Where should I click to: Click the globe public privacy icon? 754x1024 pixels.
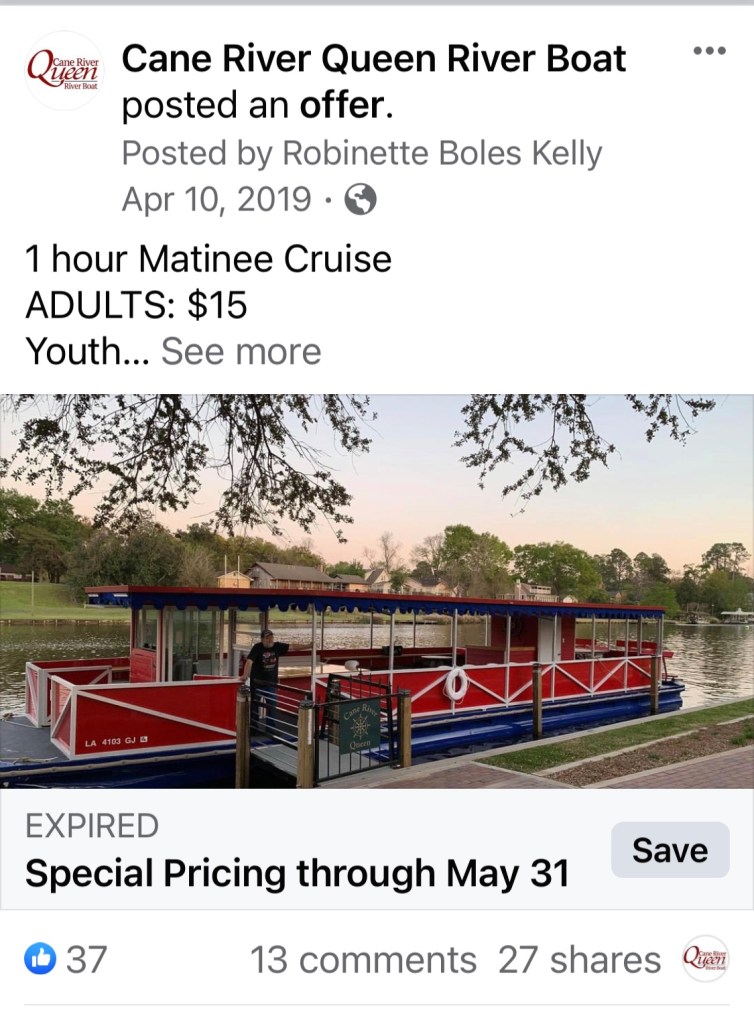point(360,201)
